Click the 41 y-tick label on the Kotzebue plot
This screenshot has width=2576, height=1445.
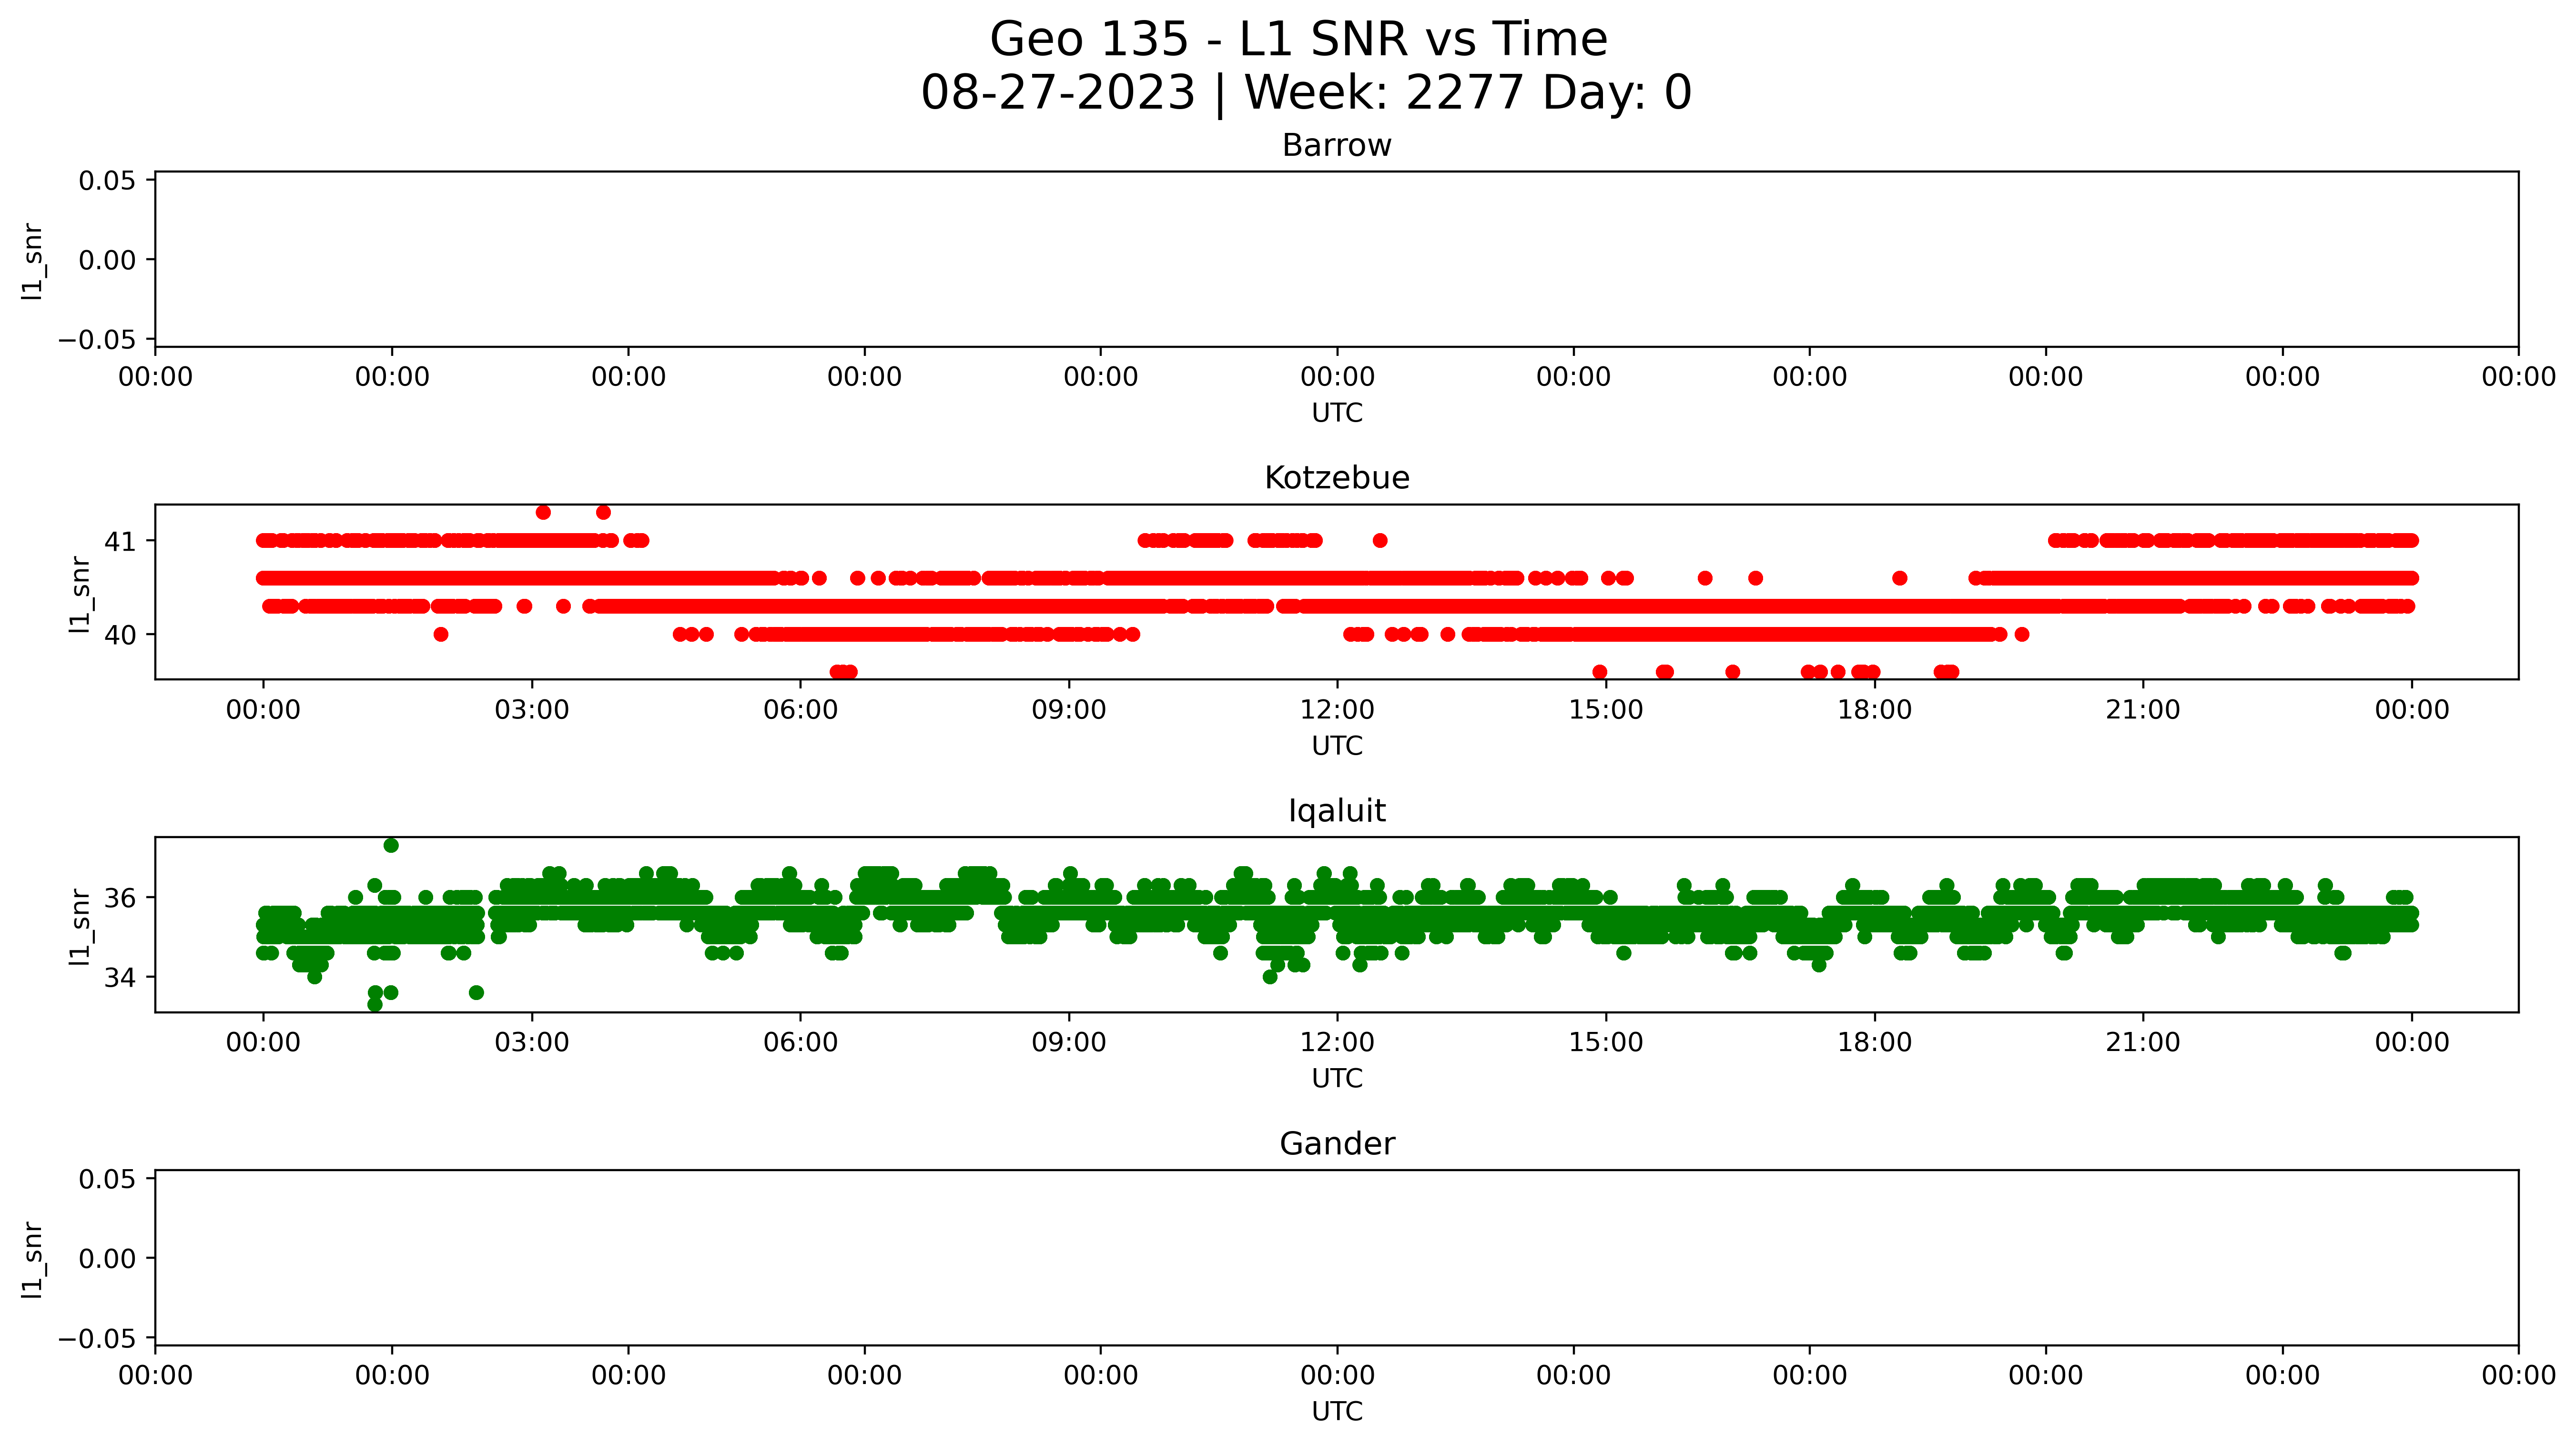[120, 542]
